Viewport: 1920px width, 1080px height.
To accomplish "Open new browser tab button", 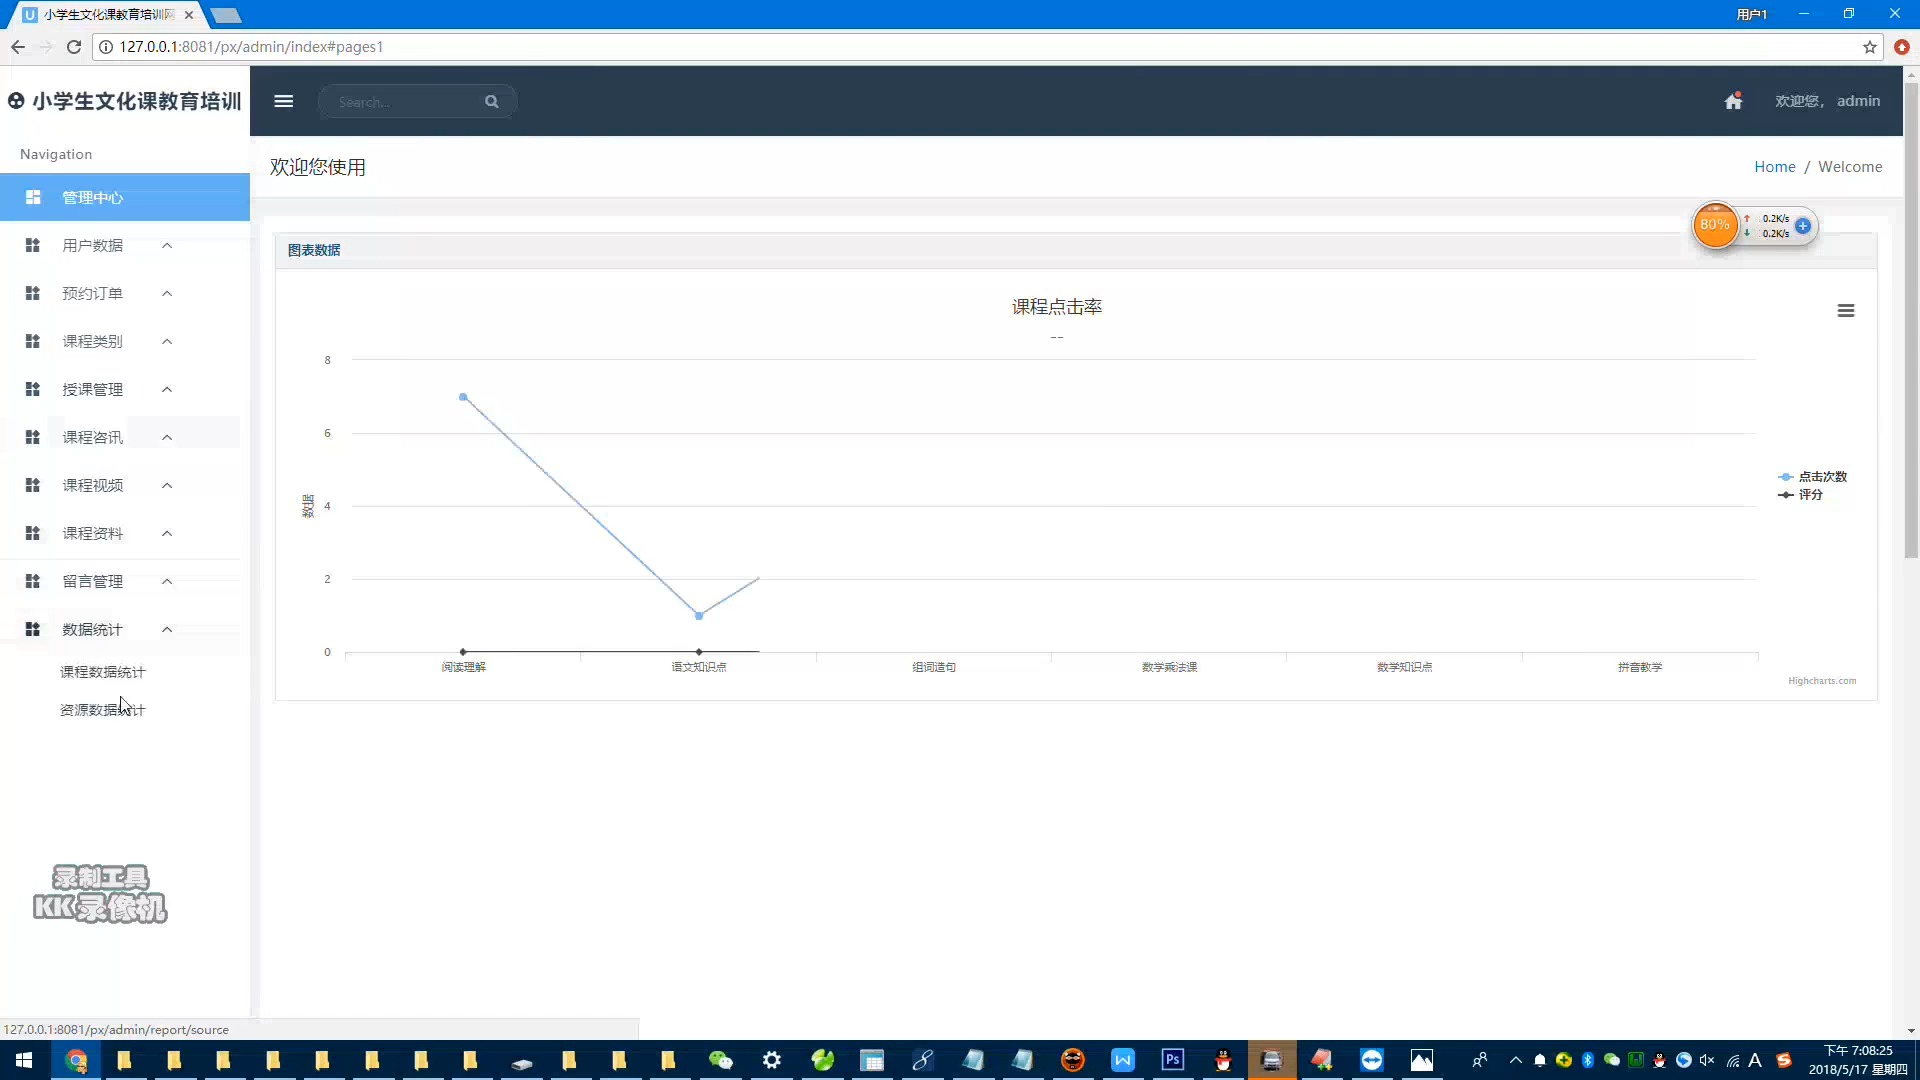I will [x=226, y=15].
